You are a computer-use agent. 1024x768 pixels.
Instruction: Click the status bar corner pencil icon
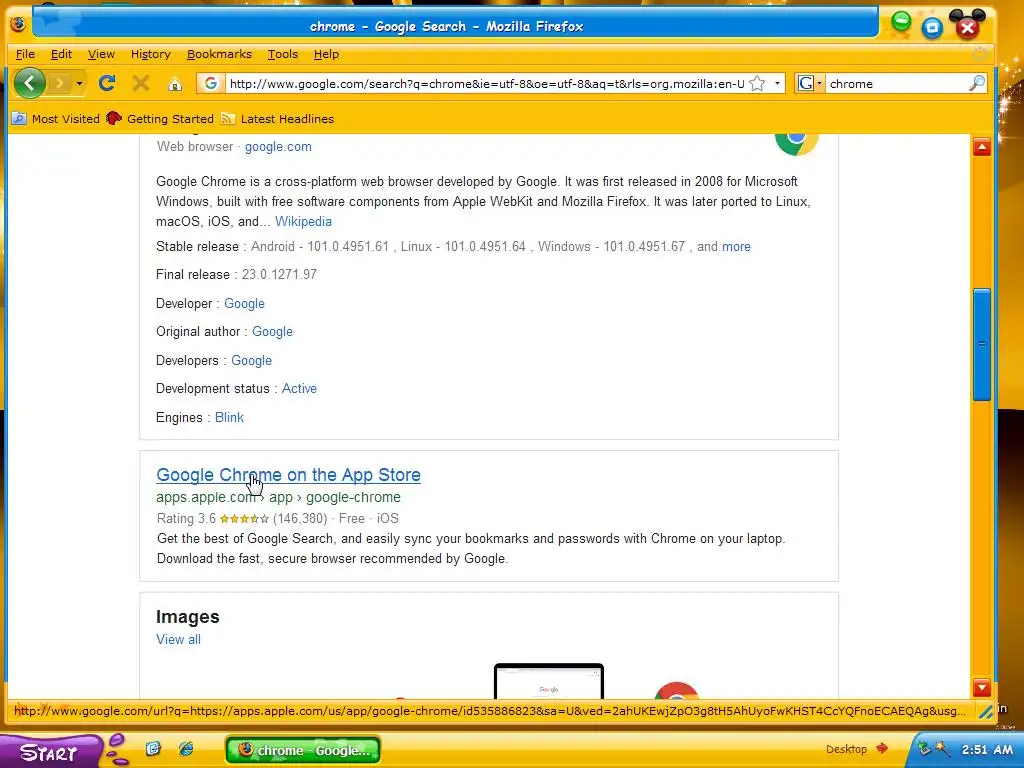click(x=984, y=711)
